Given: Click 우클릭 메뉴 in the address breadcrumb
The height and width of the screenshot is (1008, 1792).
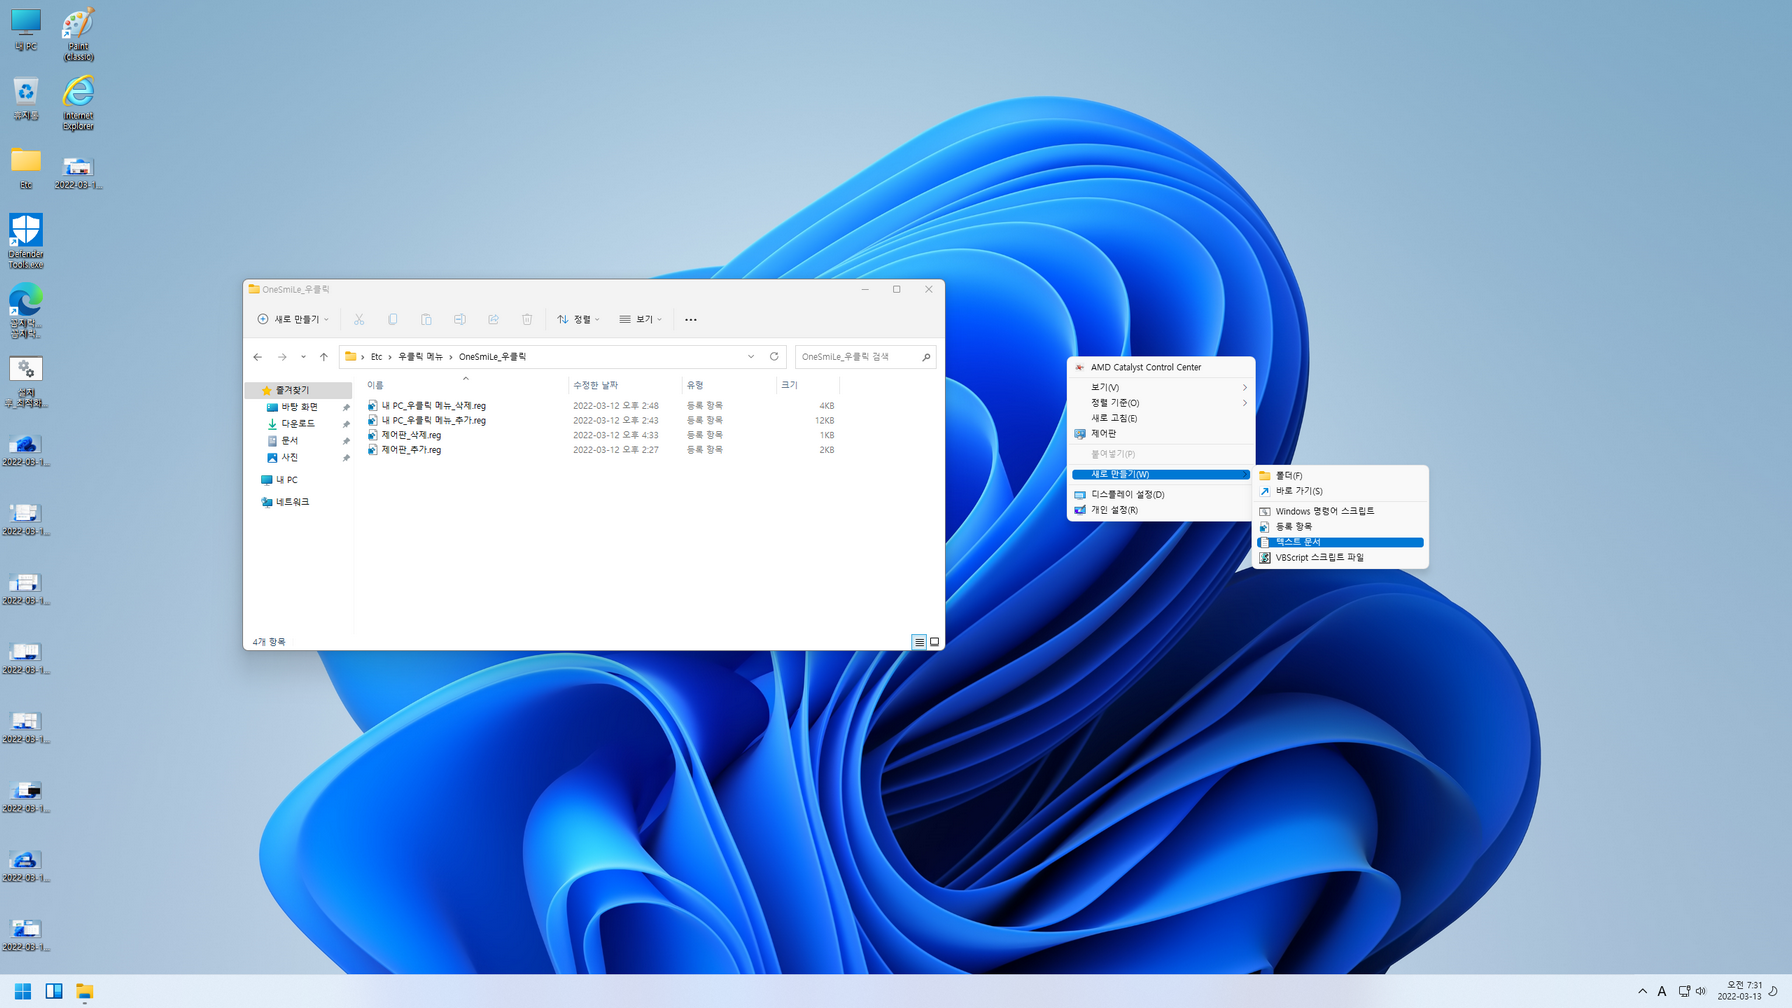Looking at the screenshot, I should coord(420,357).
